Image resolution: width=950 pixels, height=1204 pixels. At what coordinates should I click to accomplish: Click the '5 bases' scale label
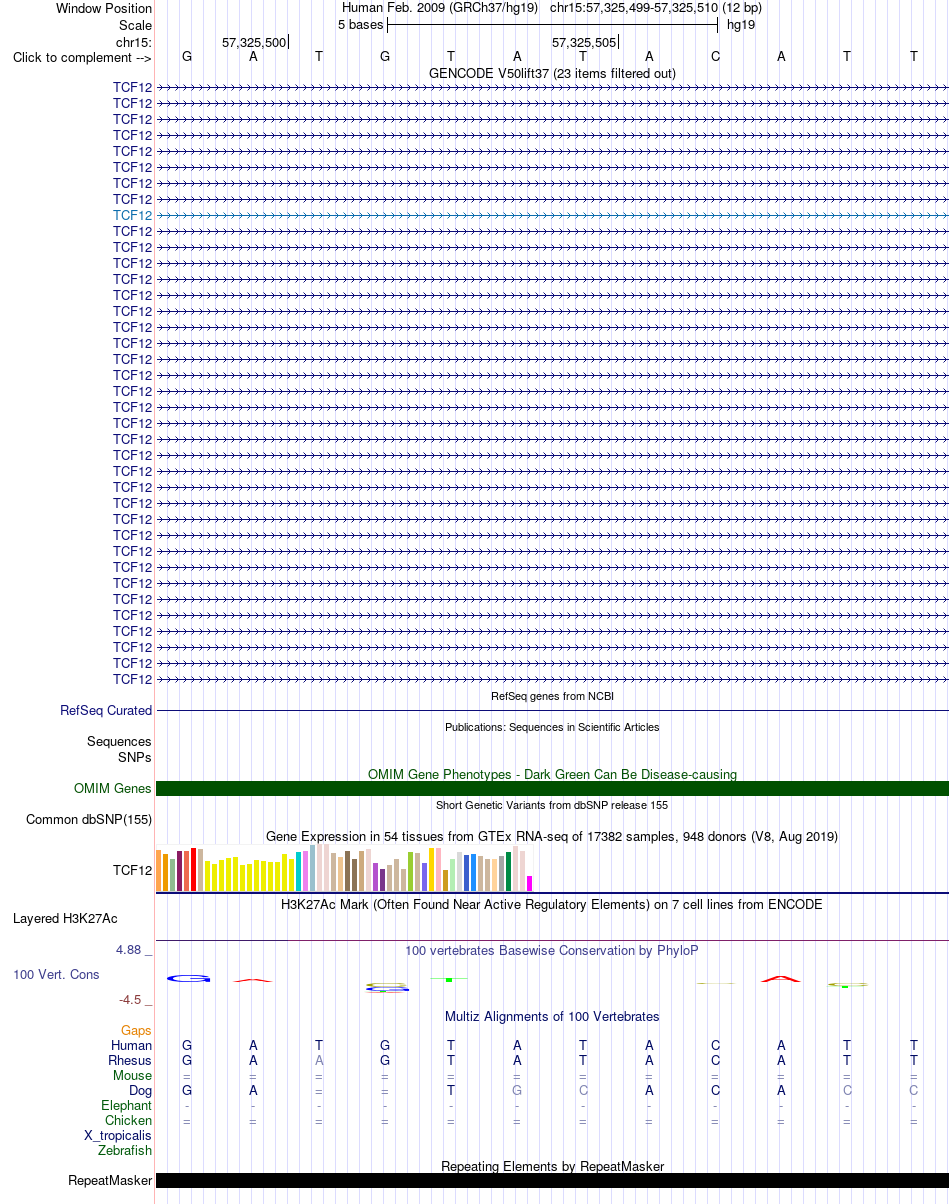click(360, 24)
